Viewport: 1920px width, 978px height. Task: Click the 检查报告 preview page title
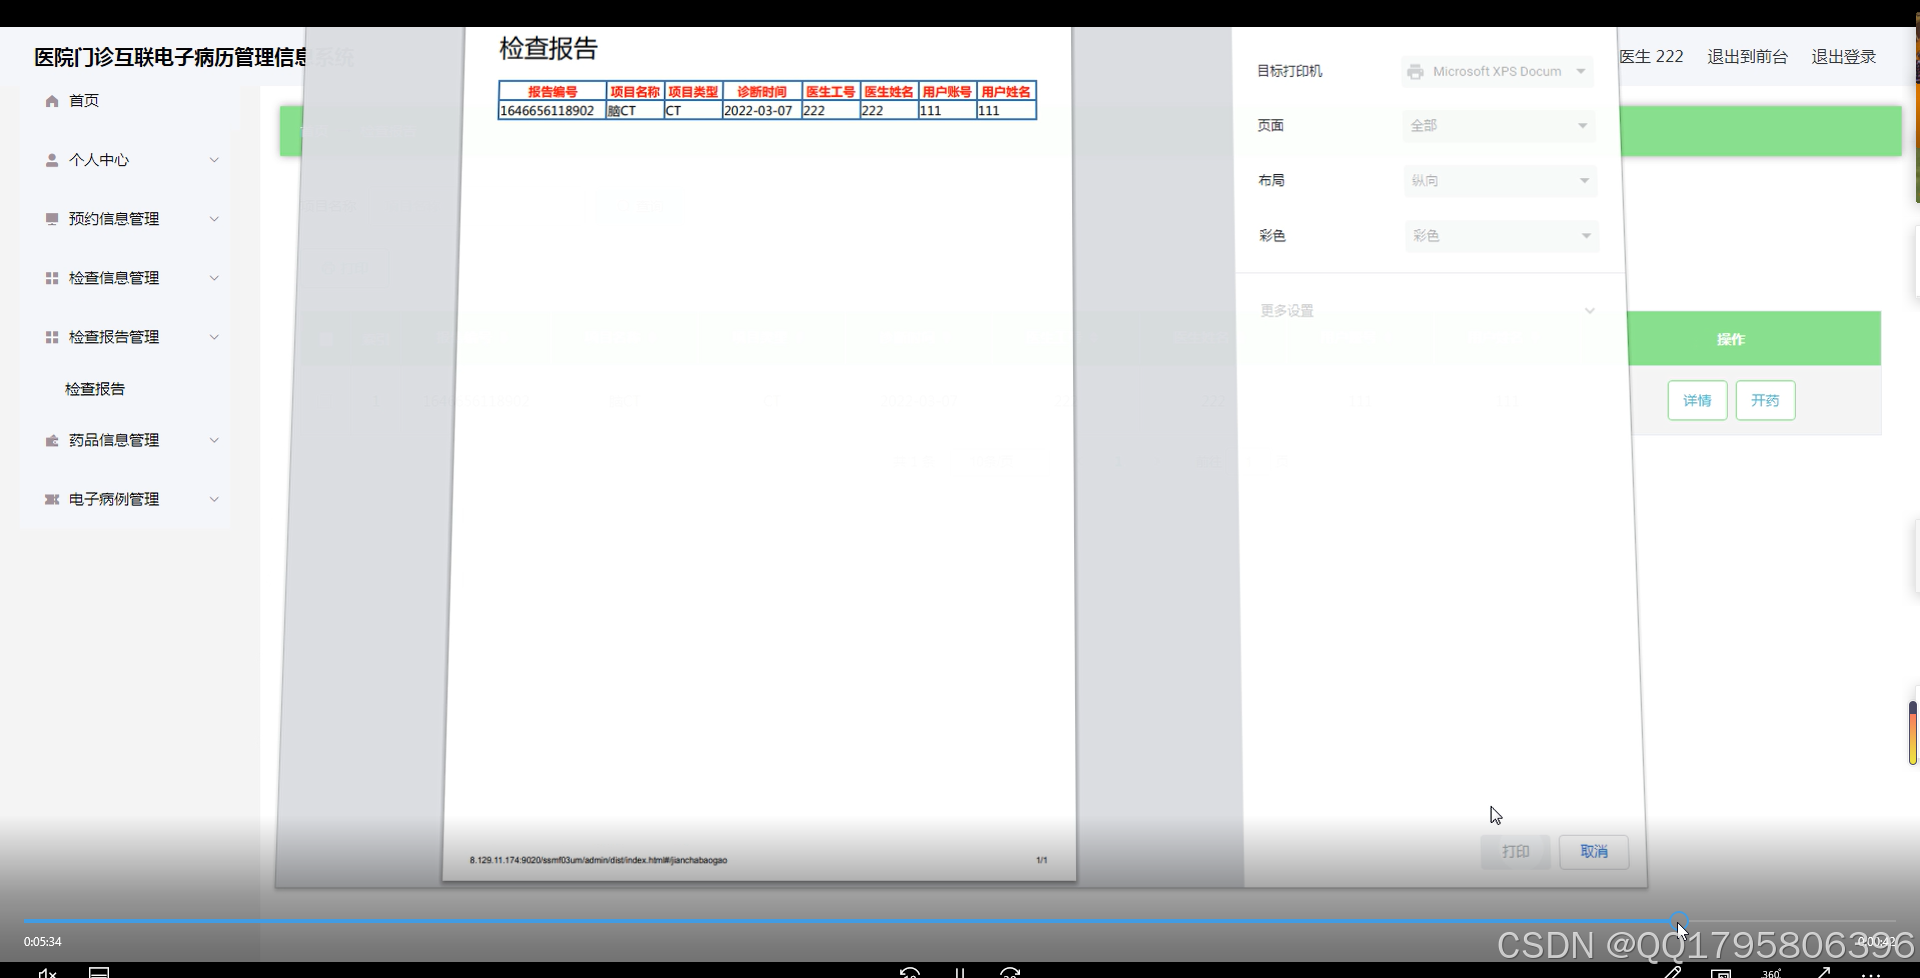tap(548, 49)
